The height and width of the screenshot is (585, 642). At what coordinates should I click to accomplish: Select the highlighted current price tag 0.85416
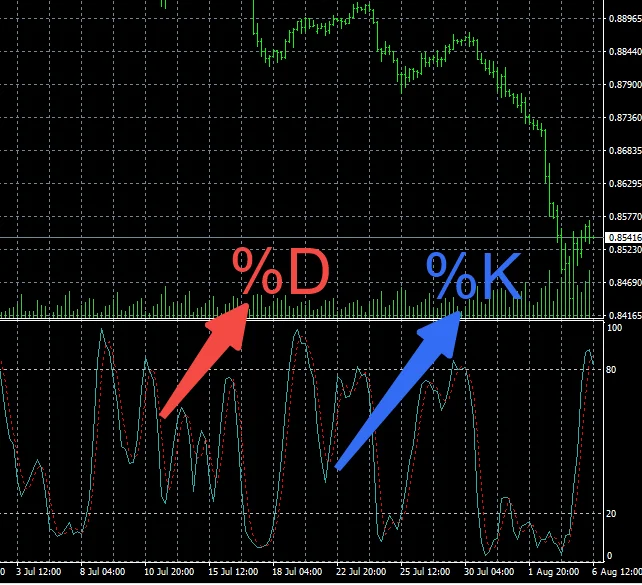(x=624, y=237)
